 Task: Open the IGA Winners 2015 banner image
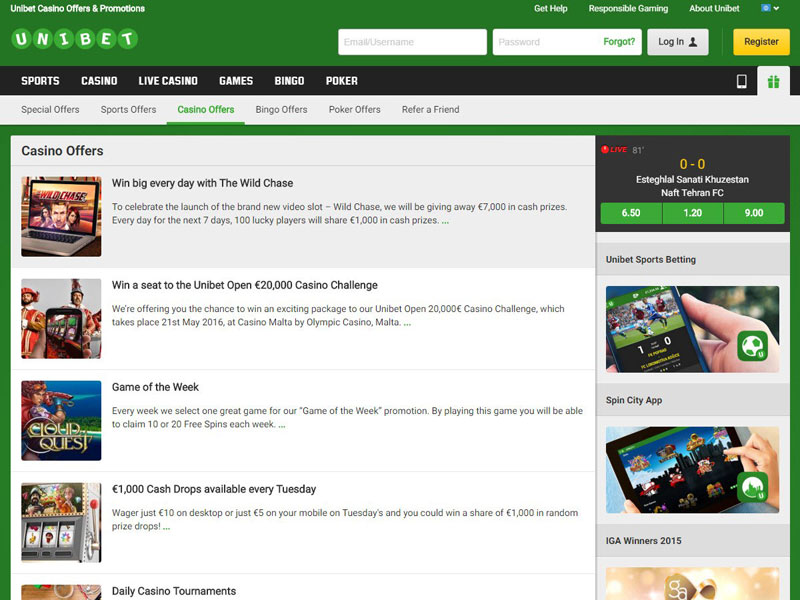(x=692, y=584)
